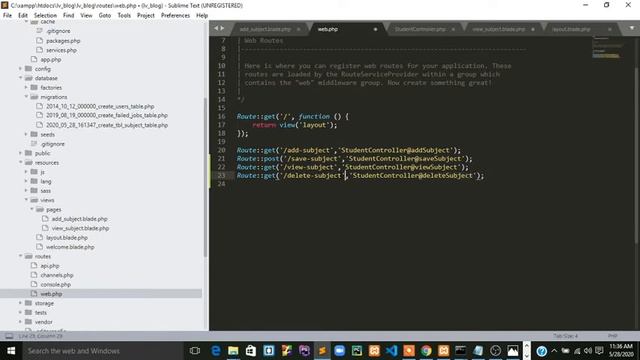Open Visual Studio Code from taskbar
The image size is (640, 360).
point(391,351)
